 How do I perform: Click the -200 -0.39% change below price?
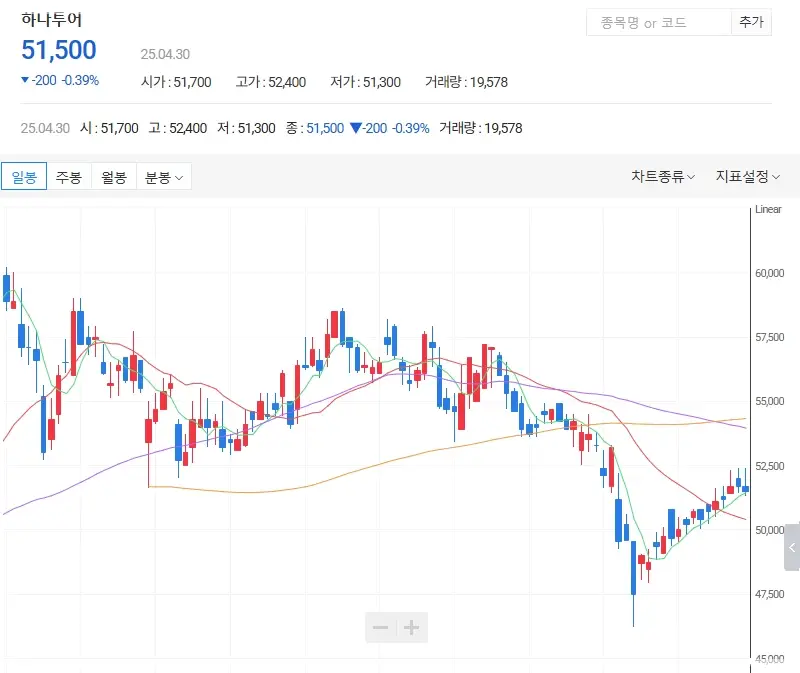tap(60, 80)
